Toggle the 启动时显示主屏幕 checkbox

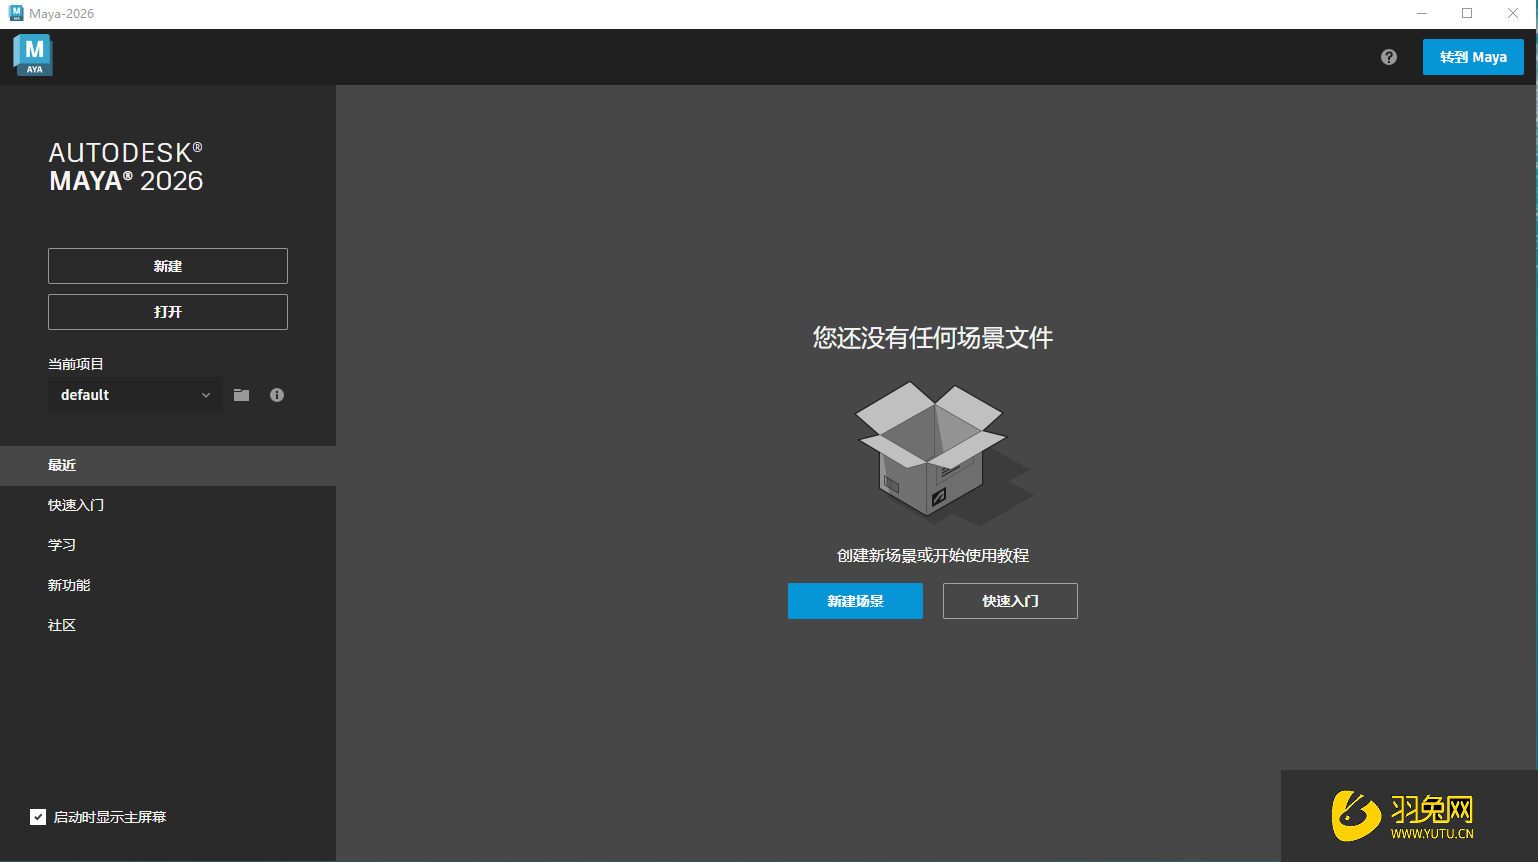tap(38, 817)
